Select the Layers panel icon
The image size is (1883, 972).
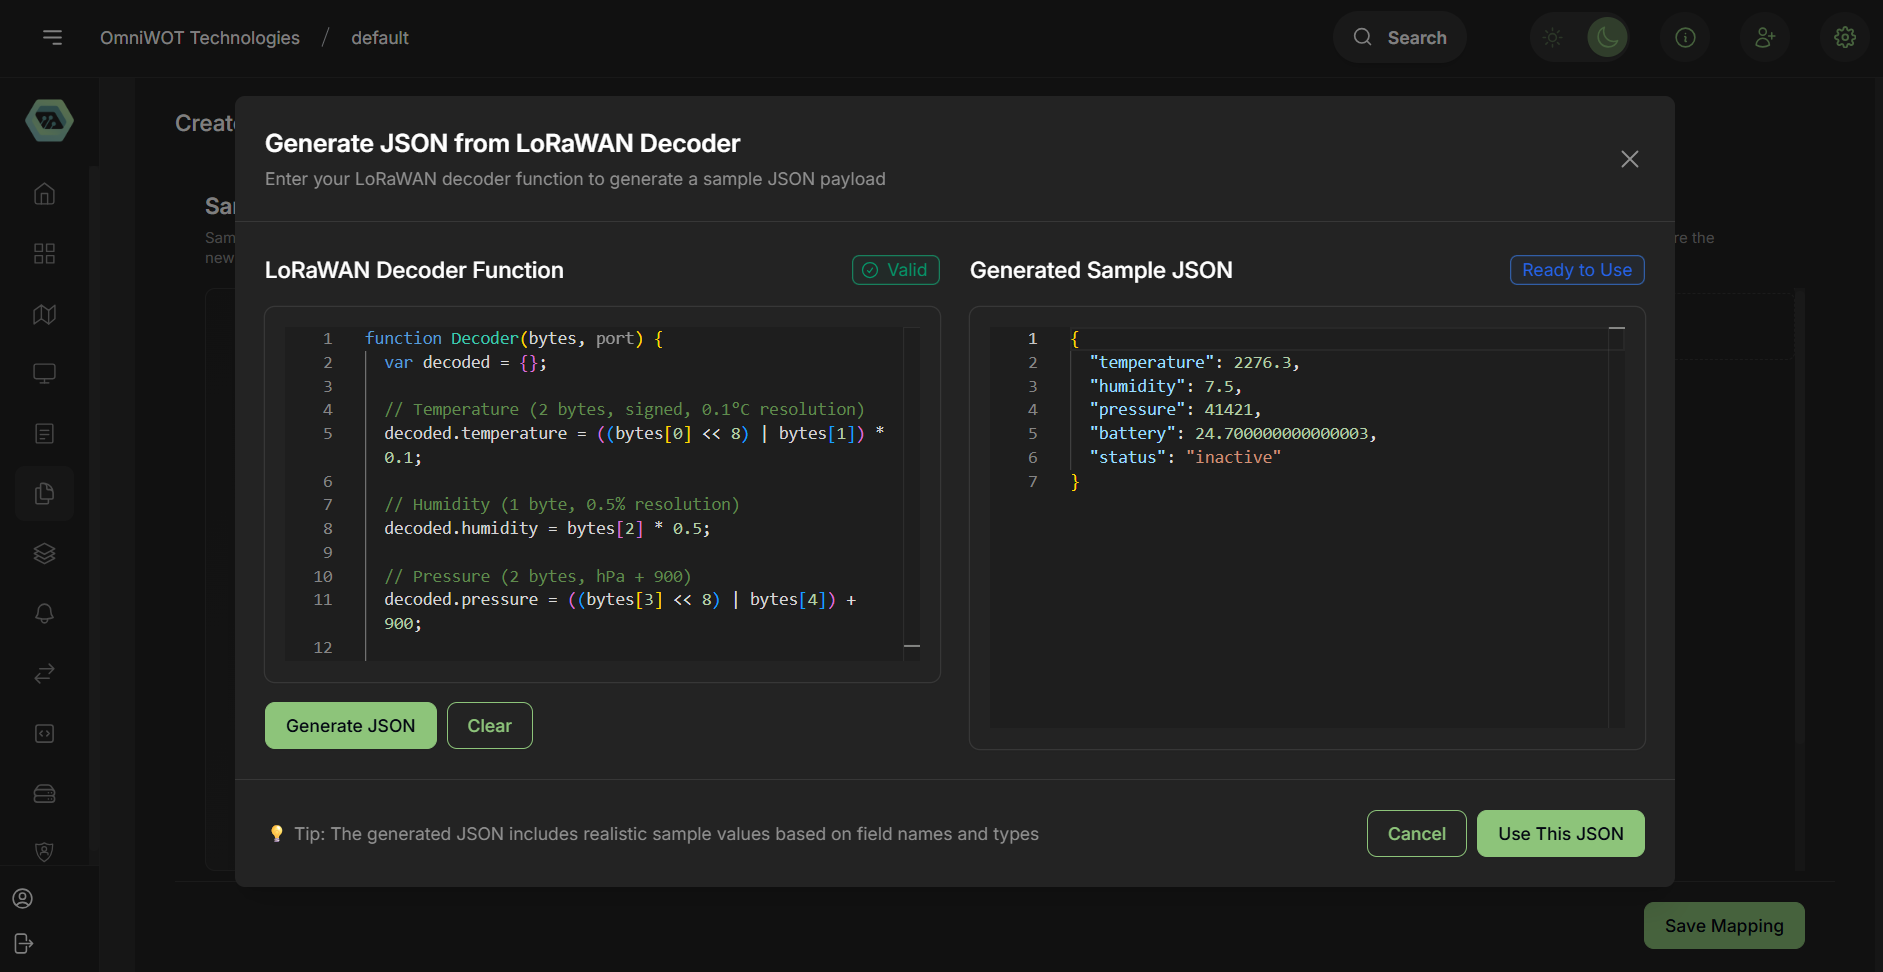[44, 553]
